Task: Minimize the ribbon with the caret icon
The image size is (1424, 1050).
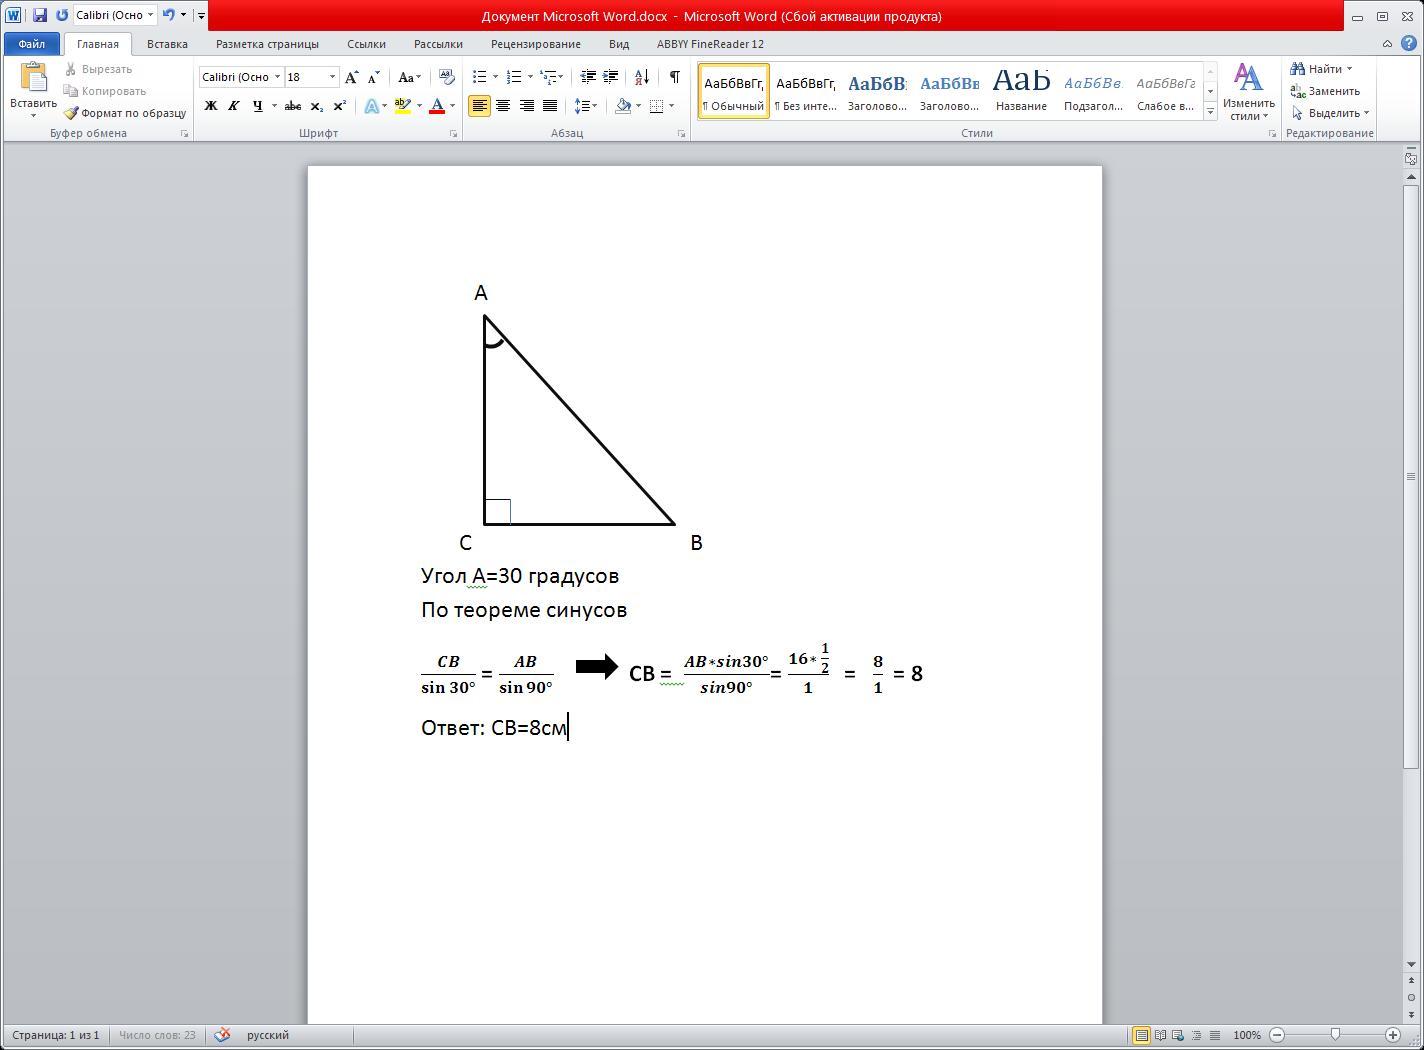Action: click(x=1387, y=44)
